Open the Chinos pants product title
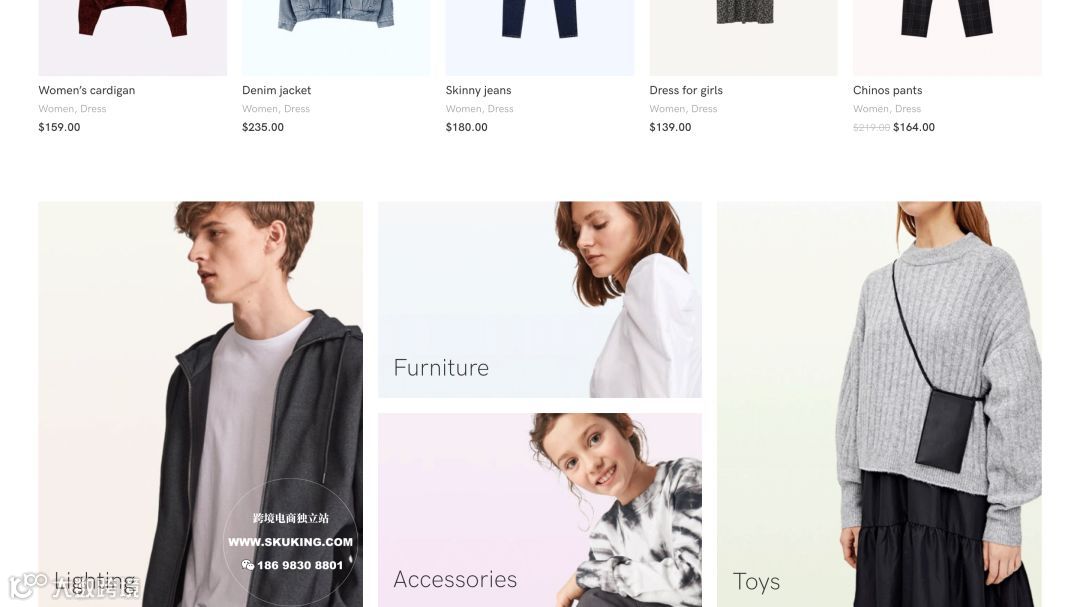Screen dimensions: 1080x607 tap(887, 90)
